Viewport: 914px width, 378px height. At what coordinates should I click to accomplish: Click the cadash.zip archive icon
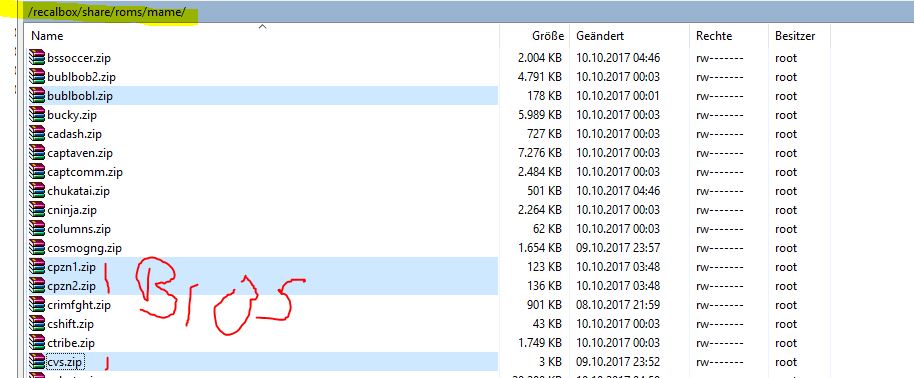click(x=37, y=134)
